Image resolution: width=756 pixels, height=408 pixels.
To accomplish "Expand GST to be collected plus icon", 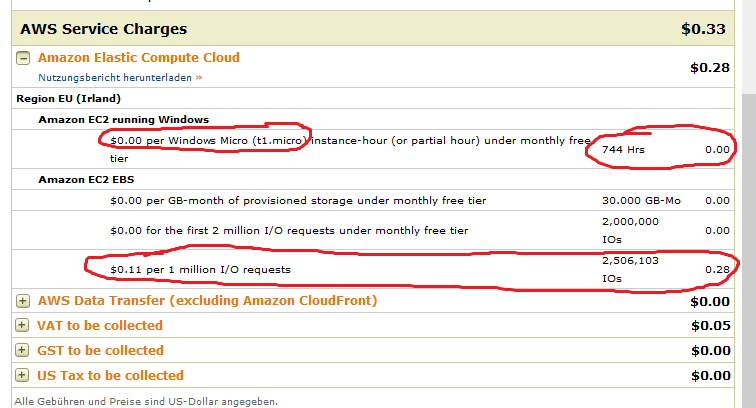I will pos(22,350).
